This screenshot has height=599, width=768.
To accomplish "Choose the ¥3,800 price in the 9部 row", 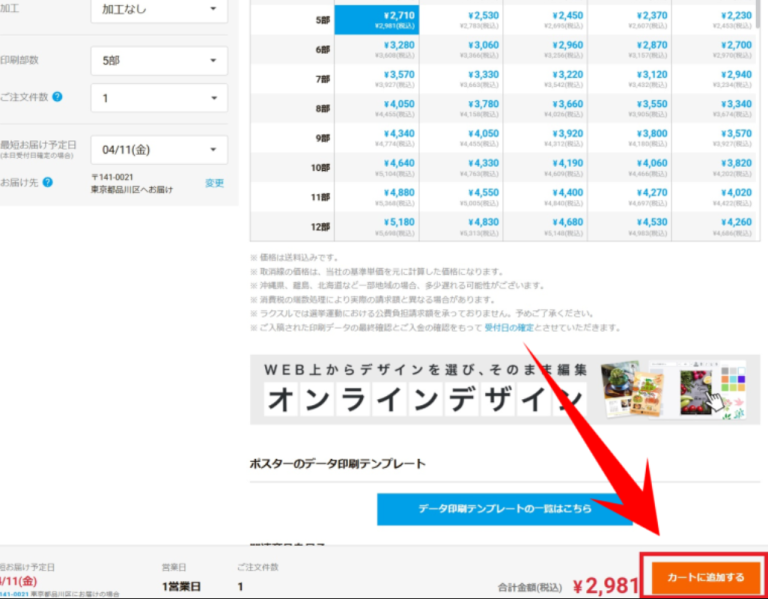I will click(630, 138).
